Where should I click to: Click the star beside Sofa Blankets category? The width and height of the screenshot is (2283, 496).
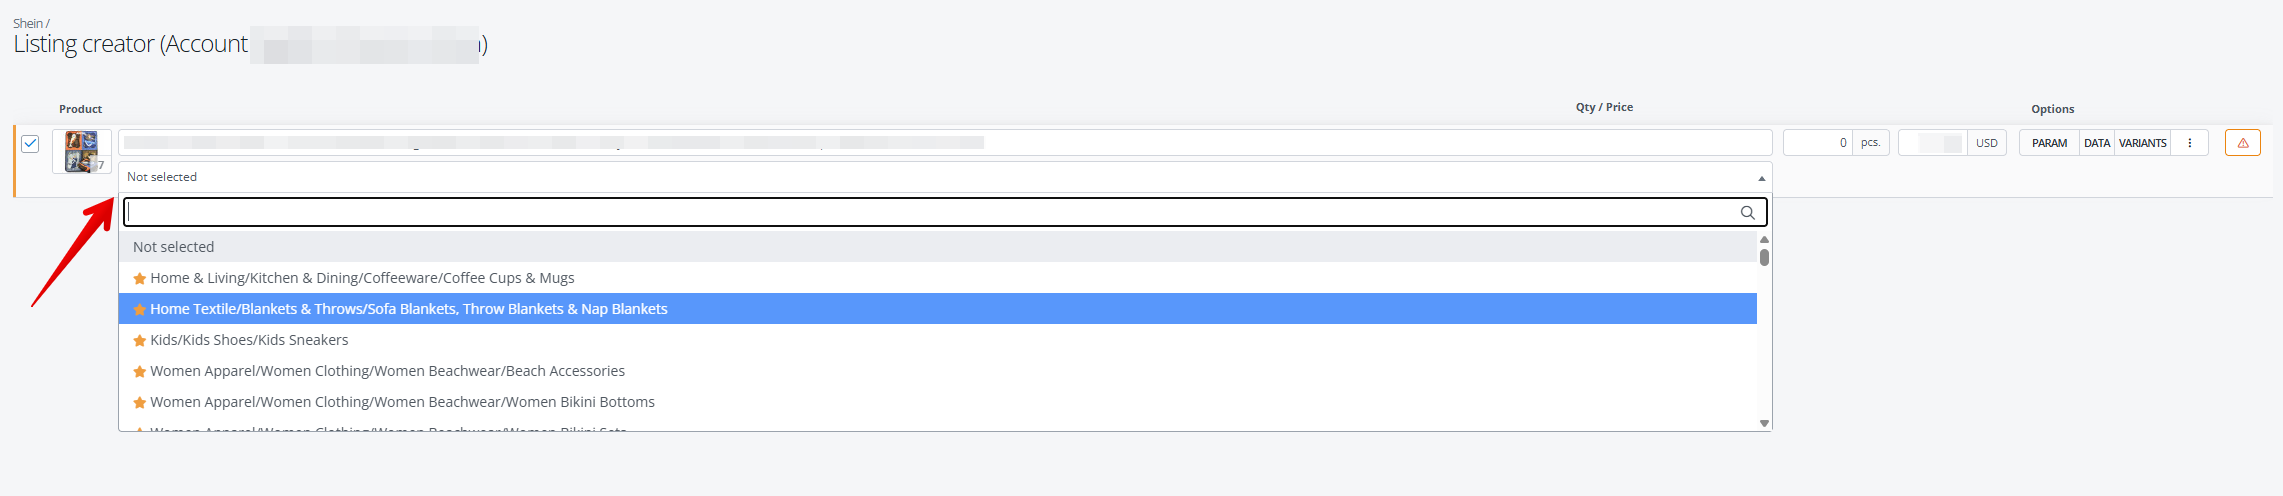140,310
